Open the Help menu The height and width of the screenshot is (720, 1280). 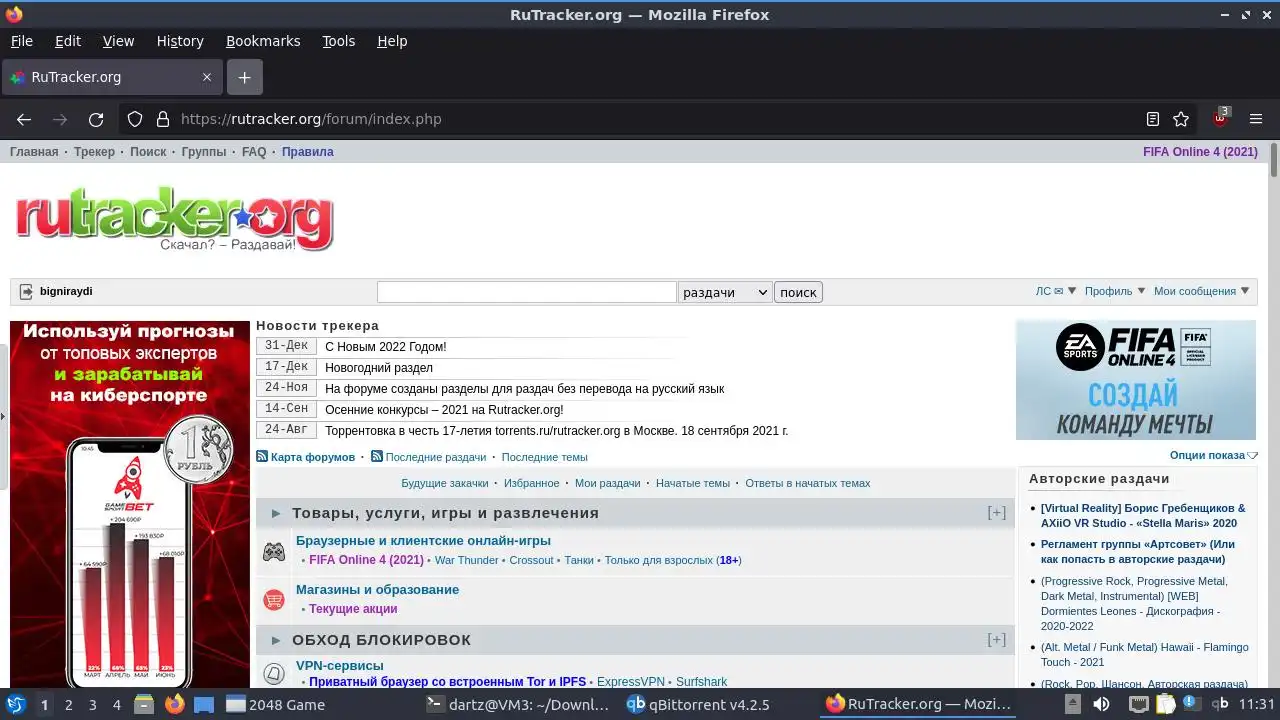click(x=392, y=41)
